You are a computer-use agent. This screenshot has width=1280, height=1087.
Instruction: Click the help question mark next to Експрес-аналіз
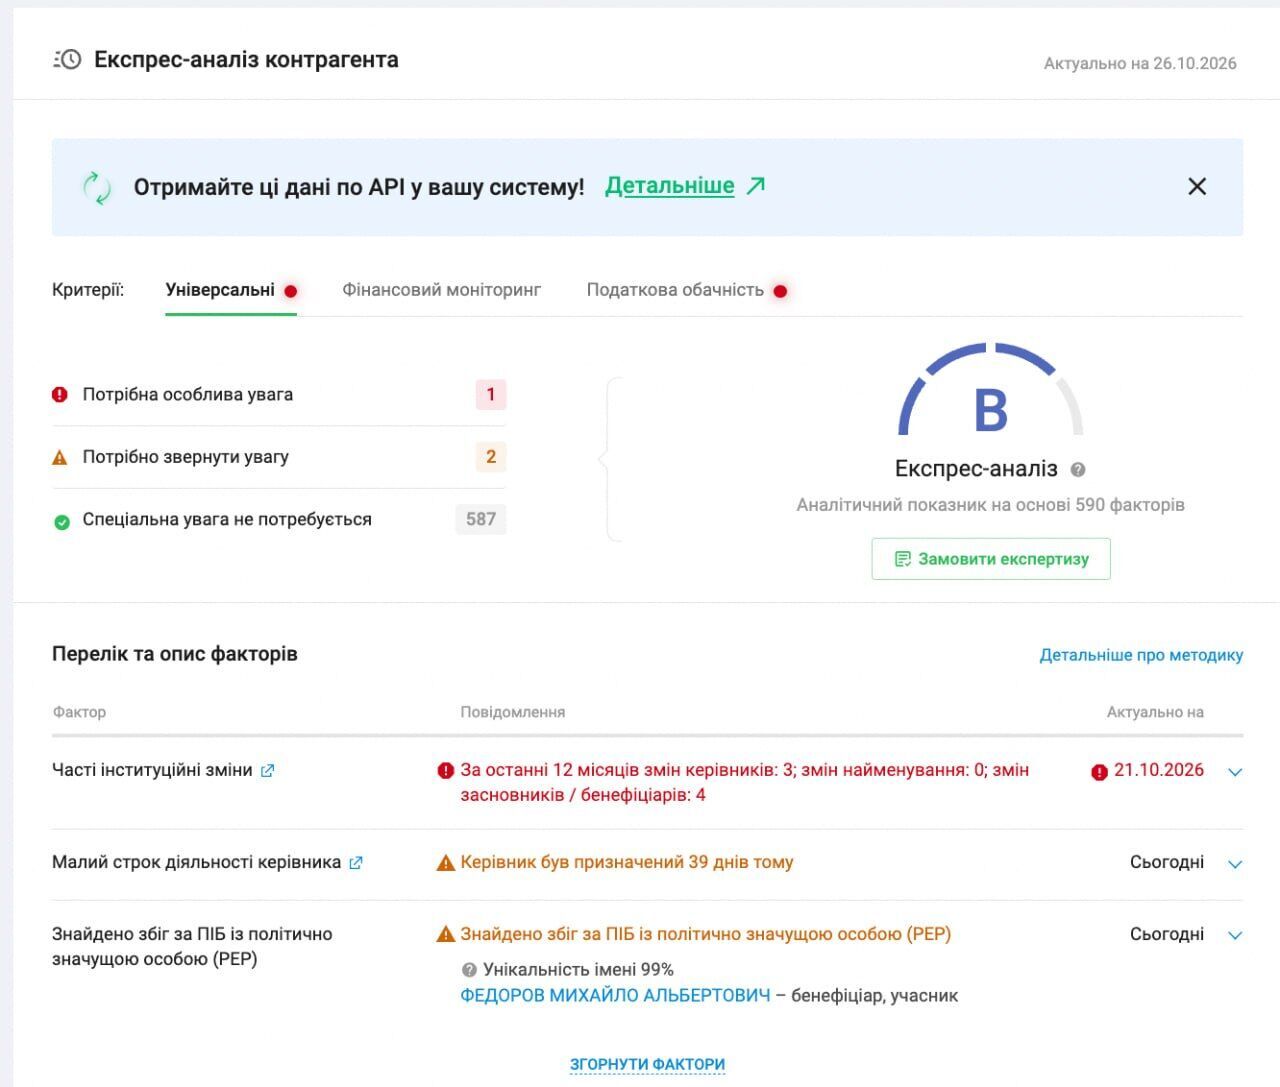[1078, 469]
